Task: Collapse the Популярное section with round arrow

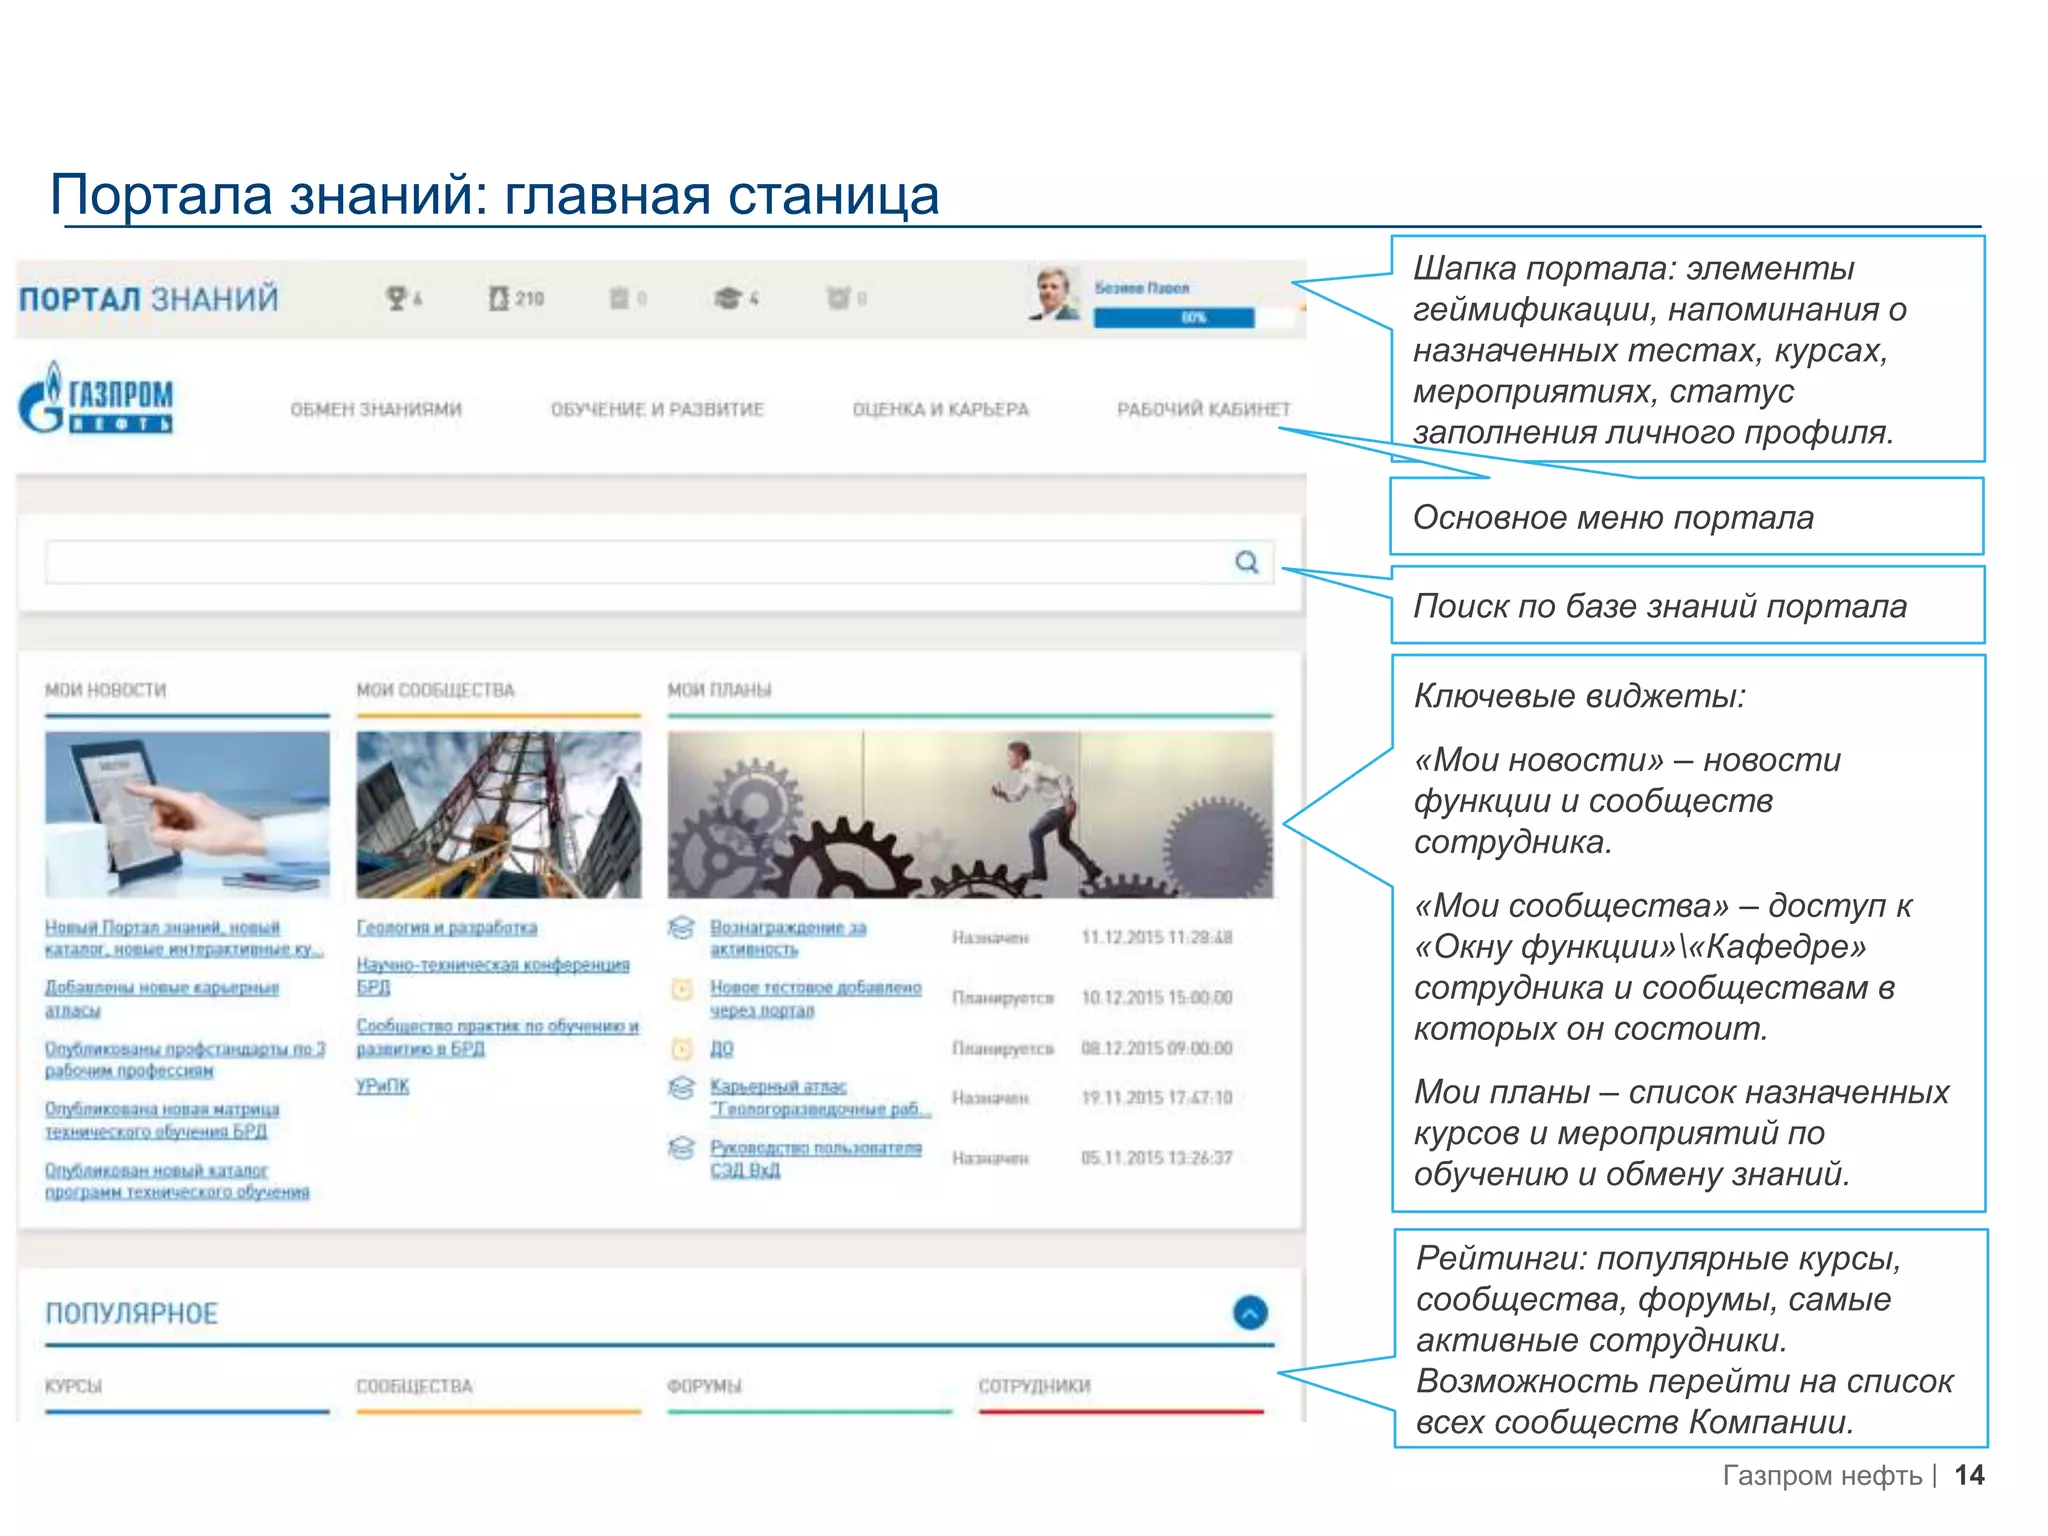Action: [x=1250, y=1312]
